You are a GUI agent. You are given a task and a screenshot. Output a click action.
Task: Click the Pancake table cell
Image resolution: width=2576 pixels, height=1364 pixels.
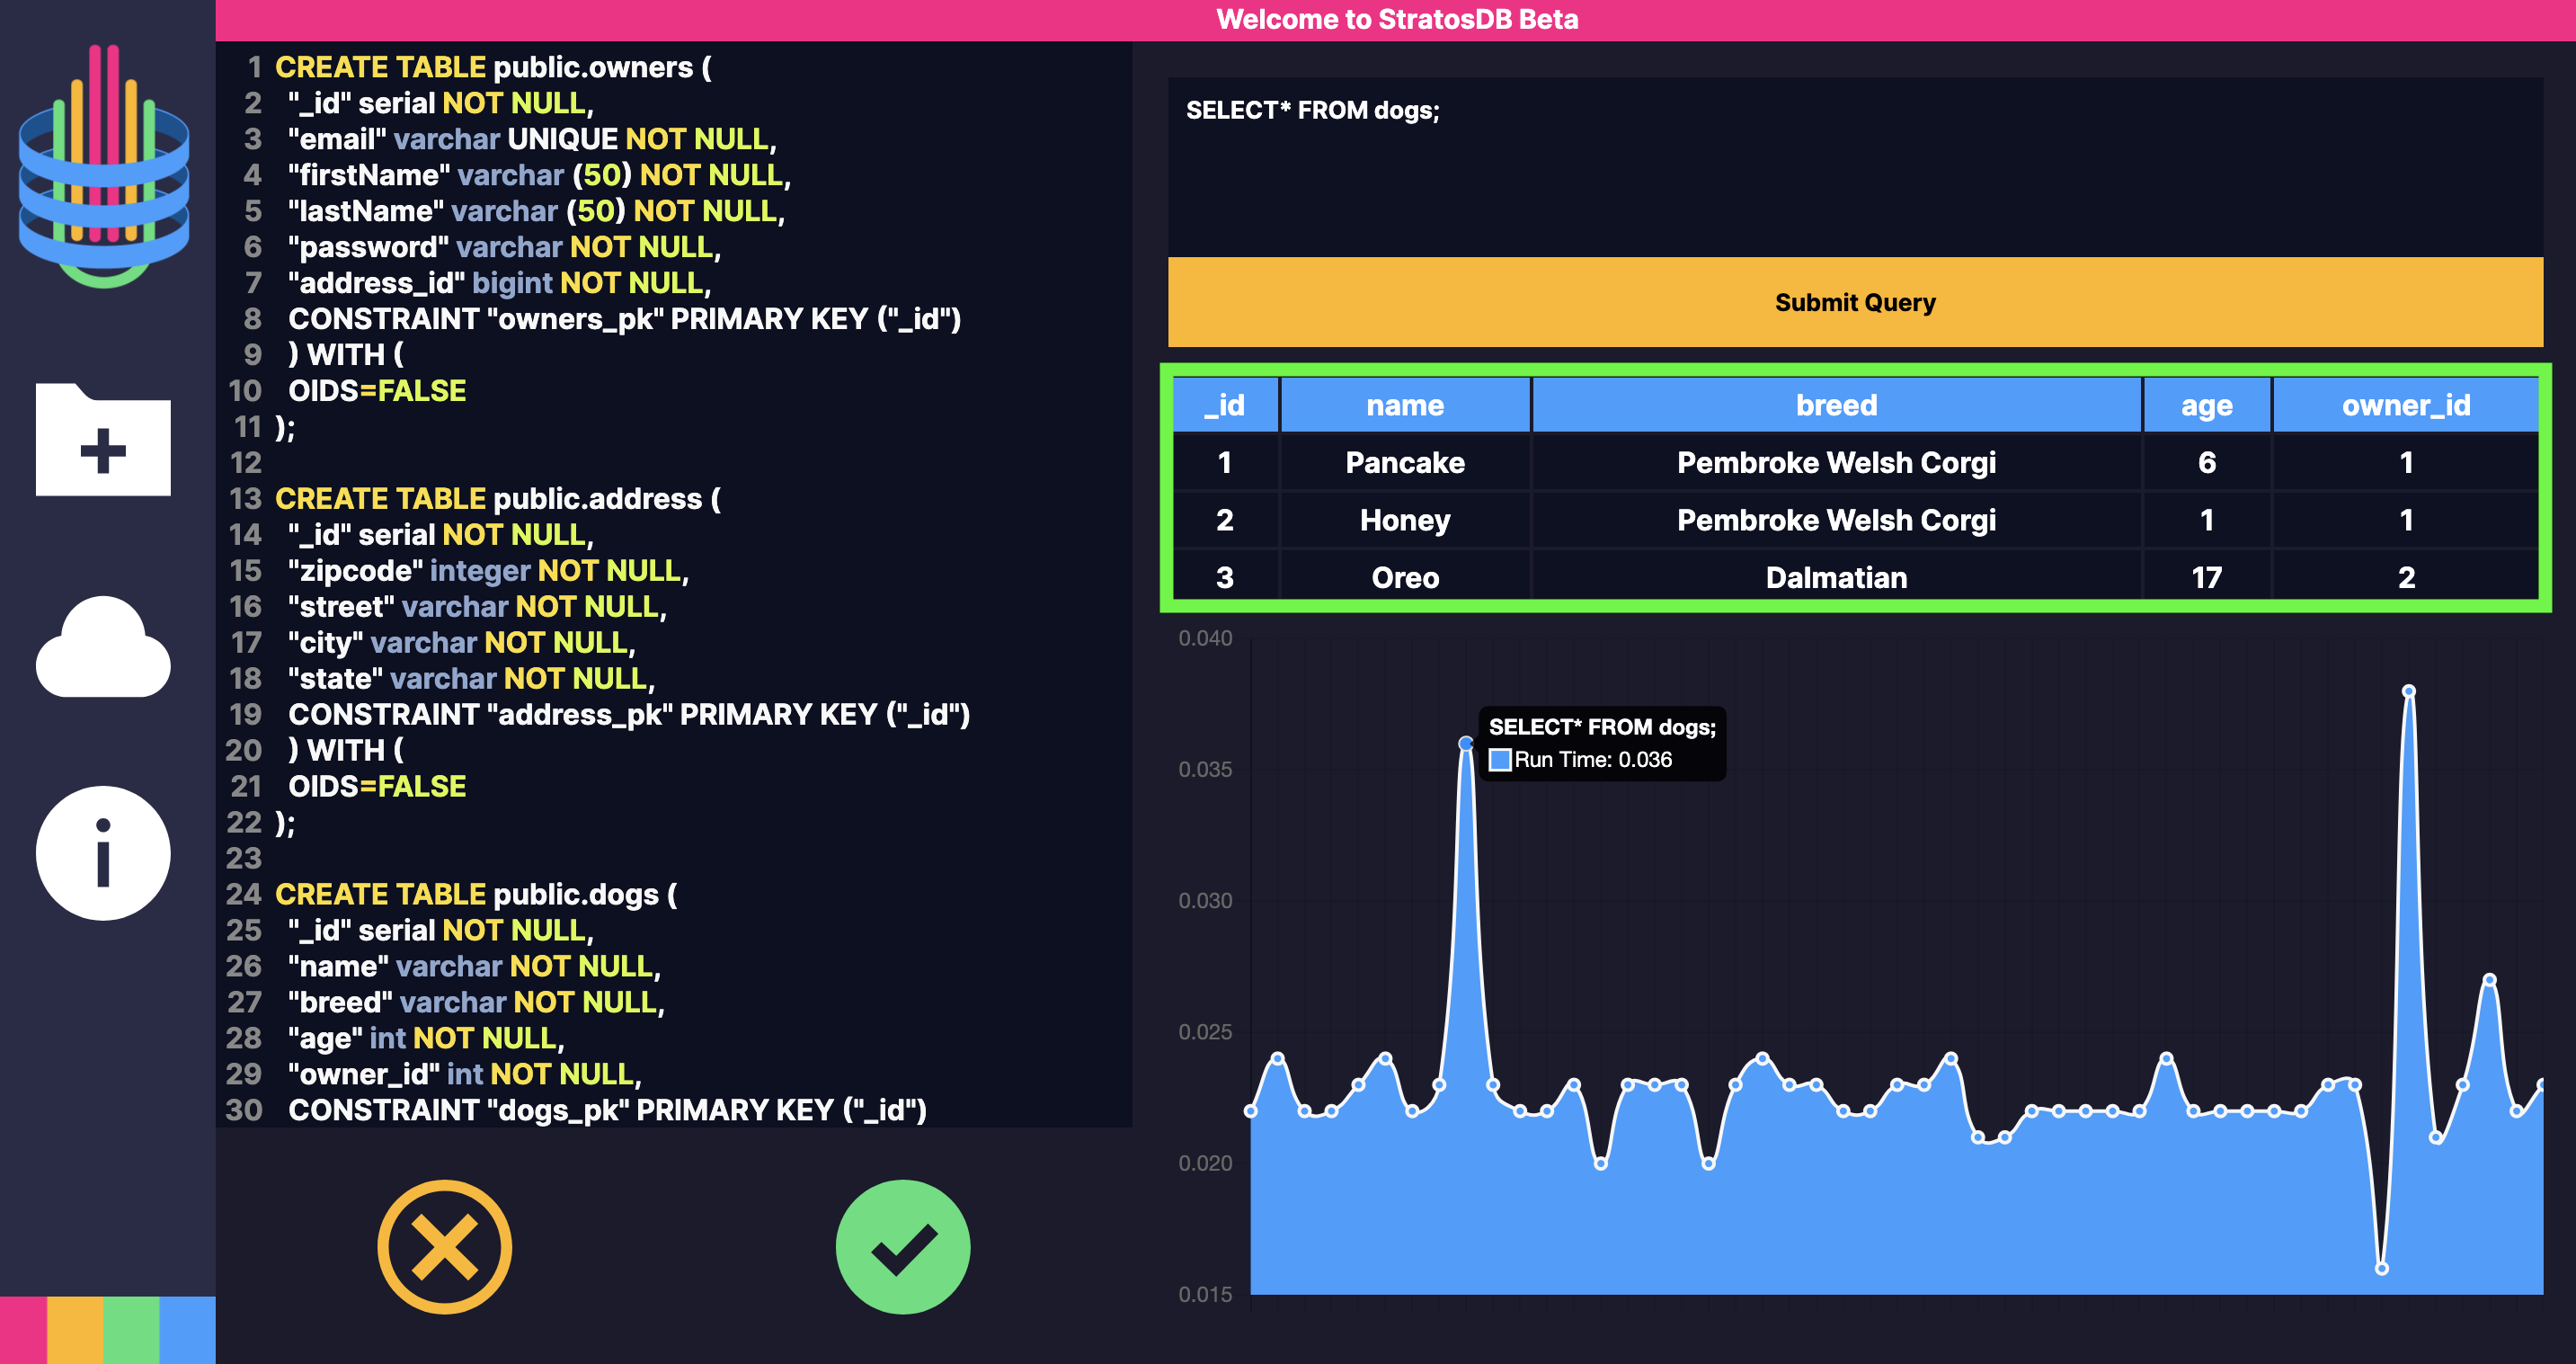tap(1405, 462)
